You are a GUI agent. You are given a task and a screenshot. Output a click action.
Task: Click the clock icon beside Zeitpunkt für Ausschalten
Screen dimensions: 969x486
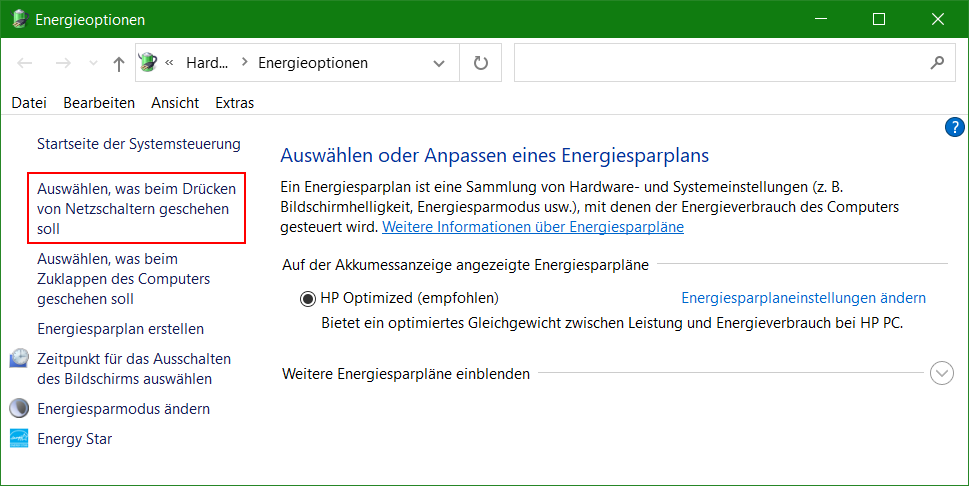[19, 358]
